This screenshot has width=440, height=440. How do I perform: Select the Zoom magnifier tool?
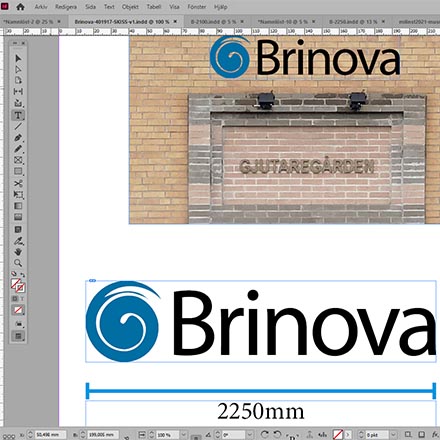(x=18, y=263)
